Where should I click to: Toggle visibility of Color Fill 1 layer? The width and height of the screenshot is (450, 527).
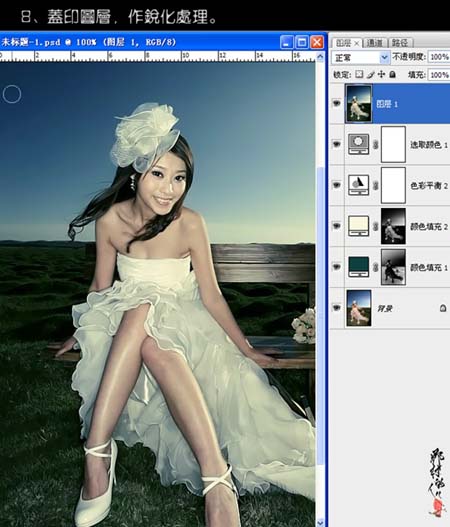coord(336,267)
